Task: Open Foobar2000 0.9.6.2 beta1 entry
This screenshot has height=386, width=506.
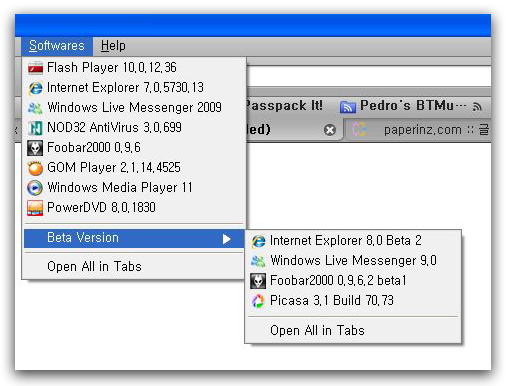Action: 353,281
